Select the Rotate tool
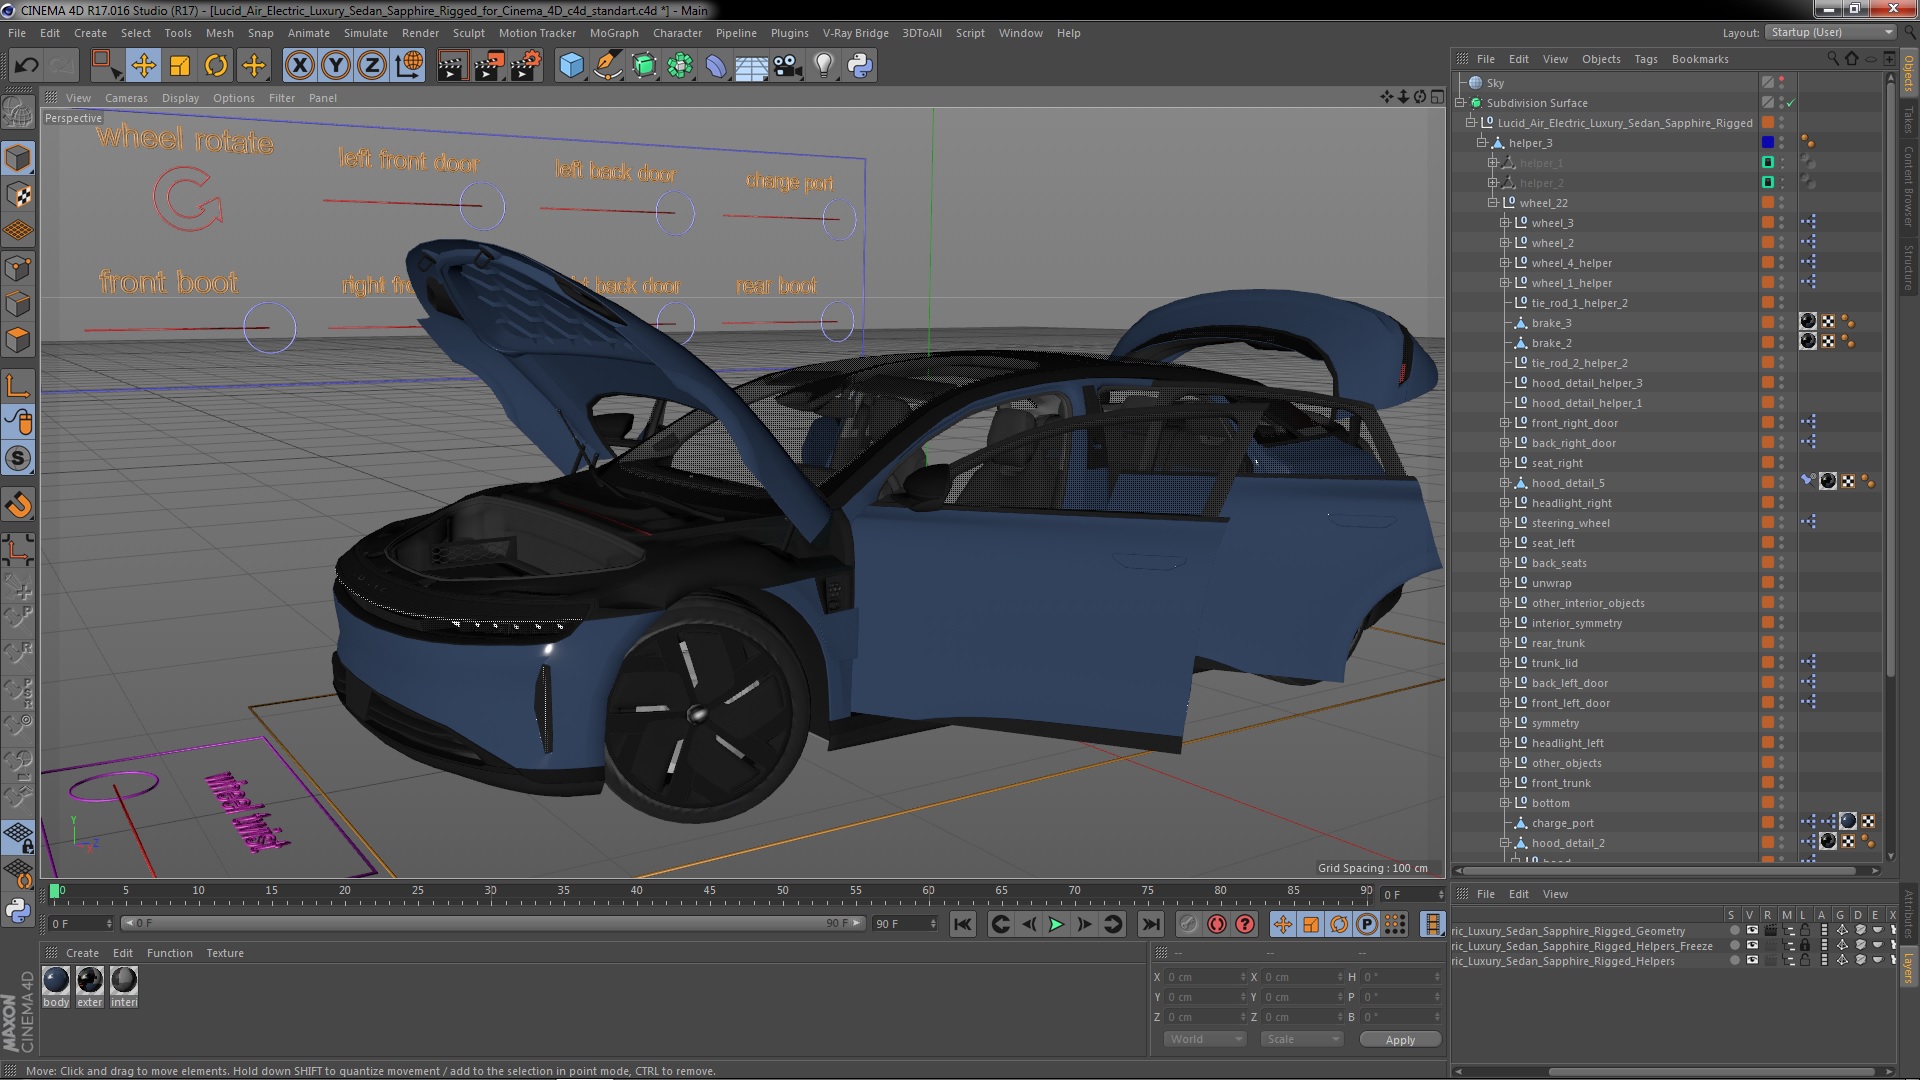Screen dimensions: 1920x1080 click(x=216, y=66)
